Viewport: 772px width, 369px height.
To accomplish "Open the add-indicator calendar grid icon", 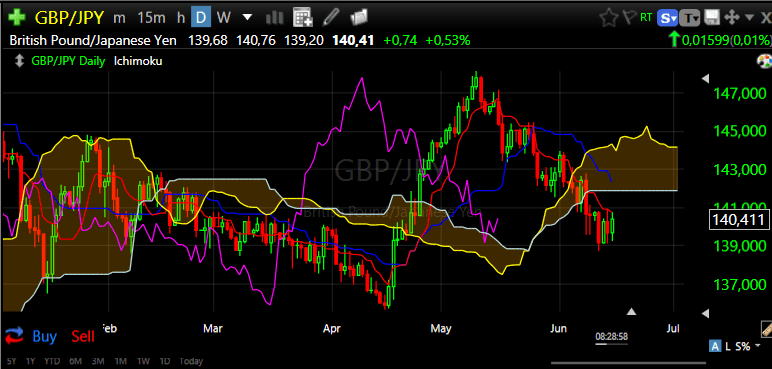I will pos(303,18).
